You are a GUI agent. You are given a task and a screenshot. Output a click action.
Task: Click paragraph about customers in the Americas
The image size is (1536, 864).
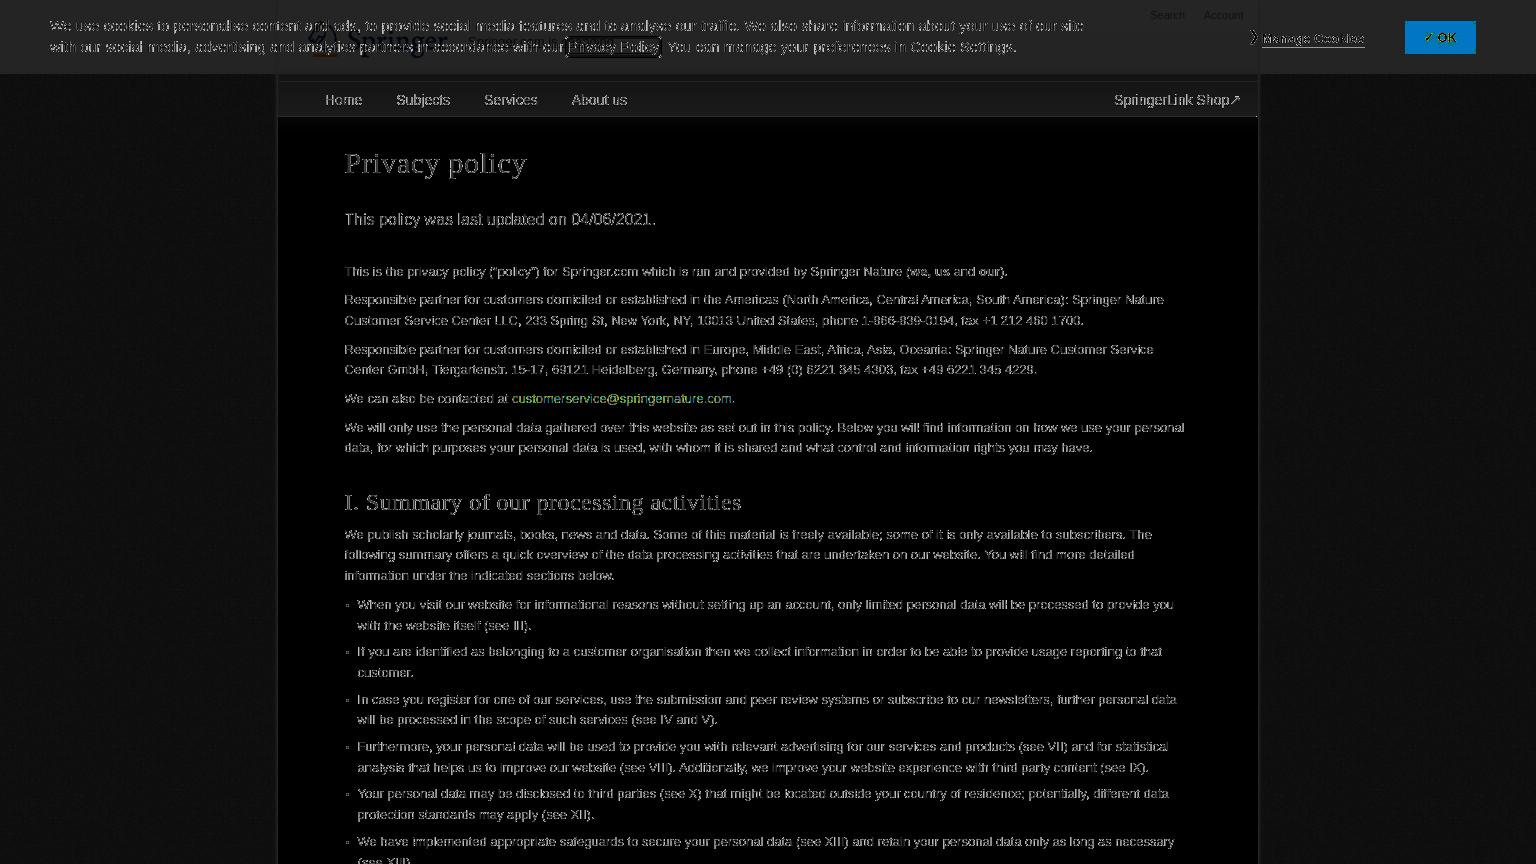click(x=754, y=310)
